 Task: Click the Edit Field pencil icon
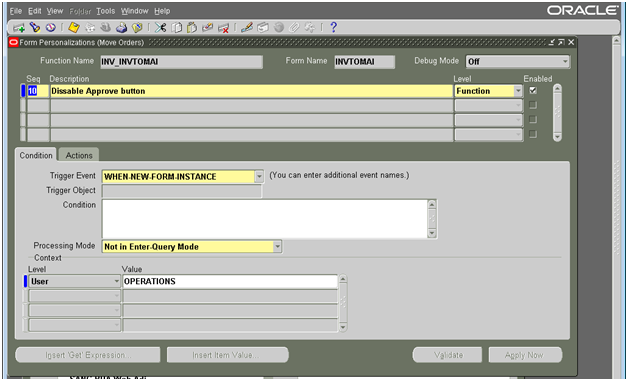[x=247, y=28]
